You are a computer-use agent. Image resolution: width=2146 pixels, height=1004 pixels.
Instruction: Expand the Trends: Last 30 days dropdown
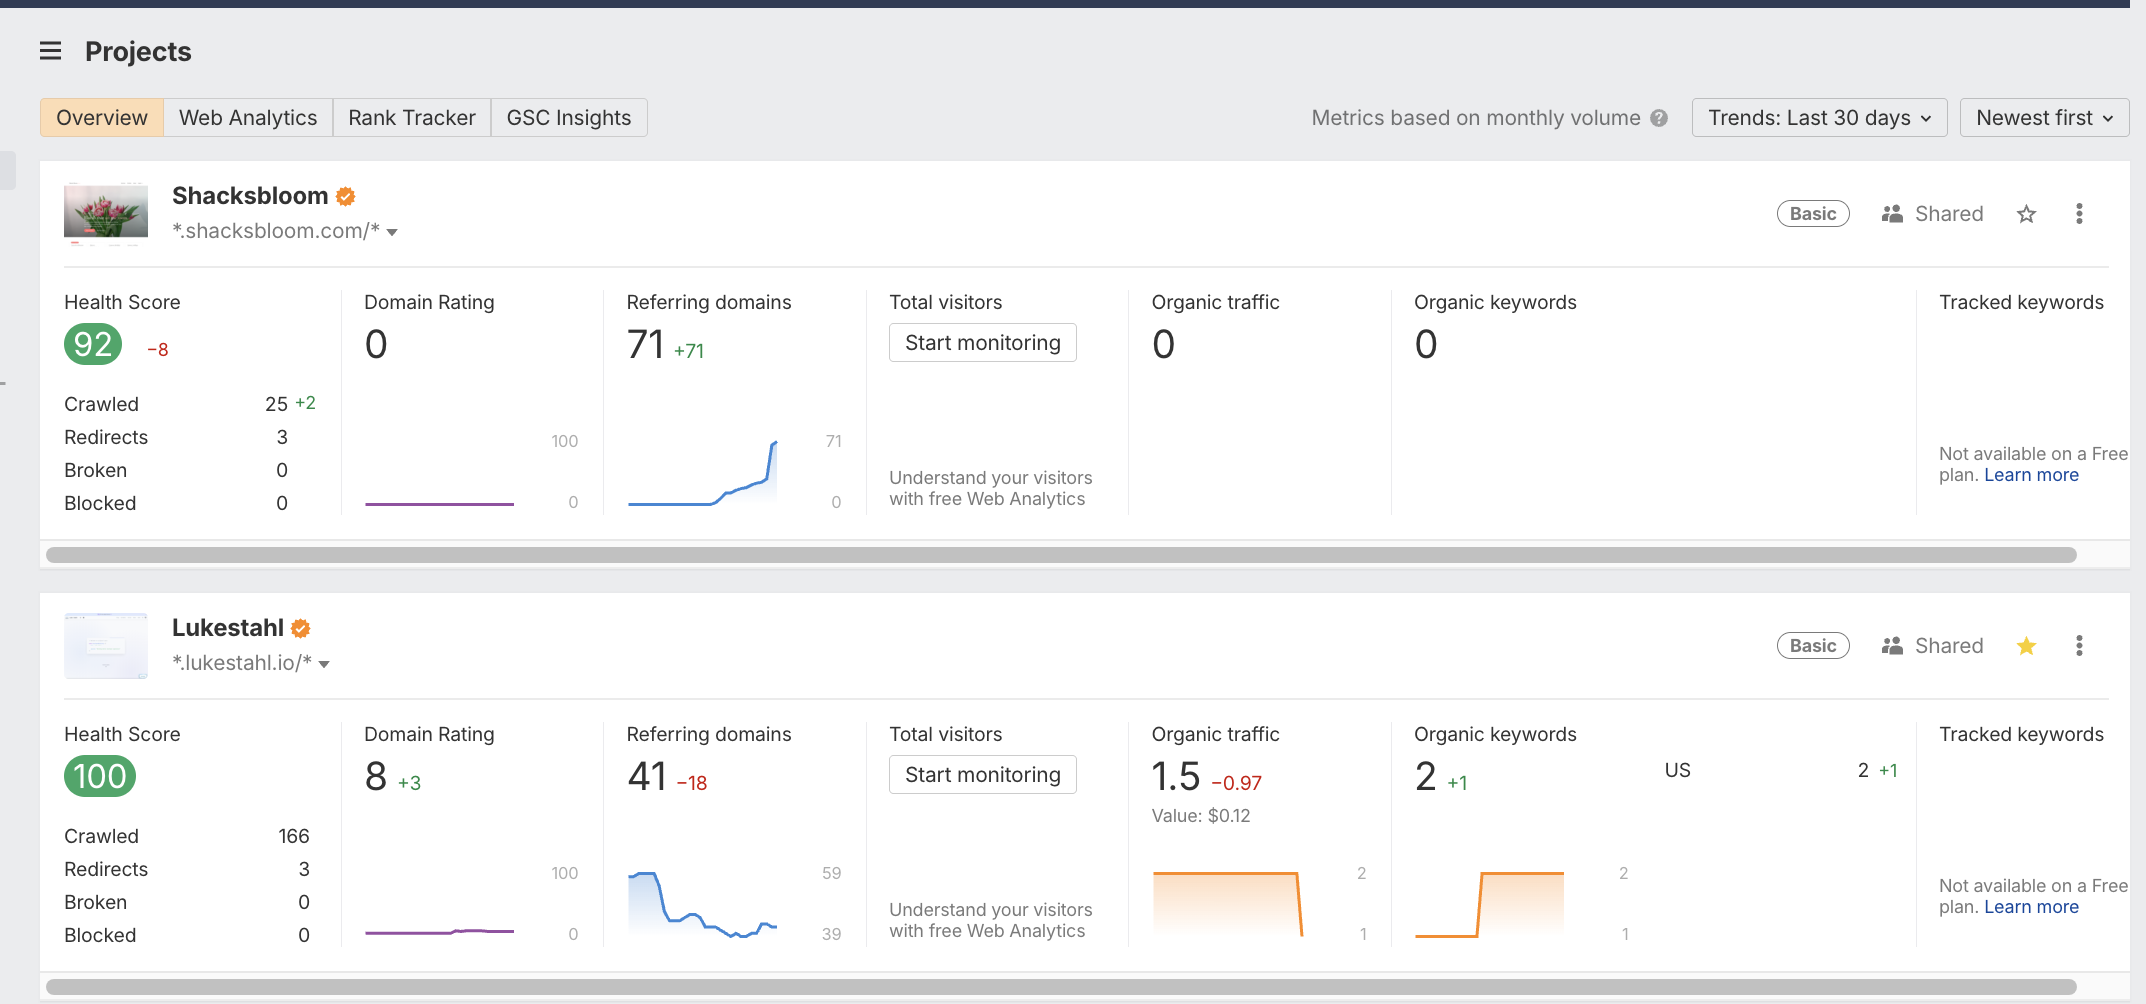1819,118
